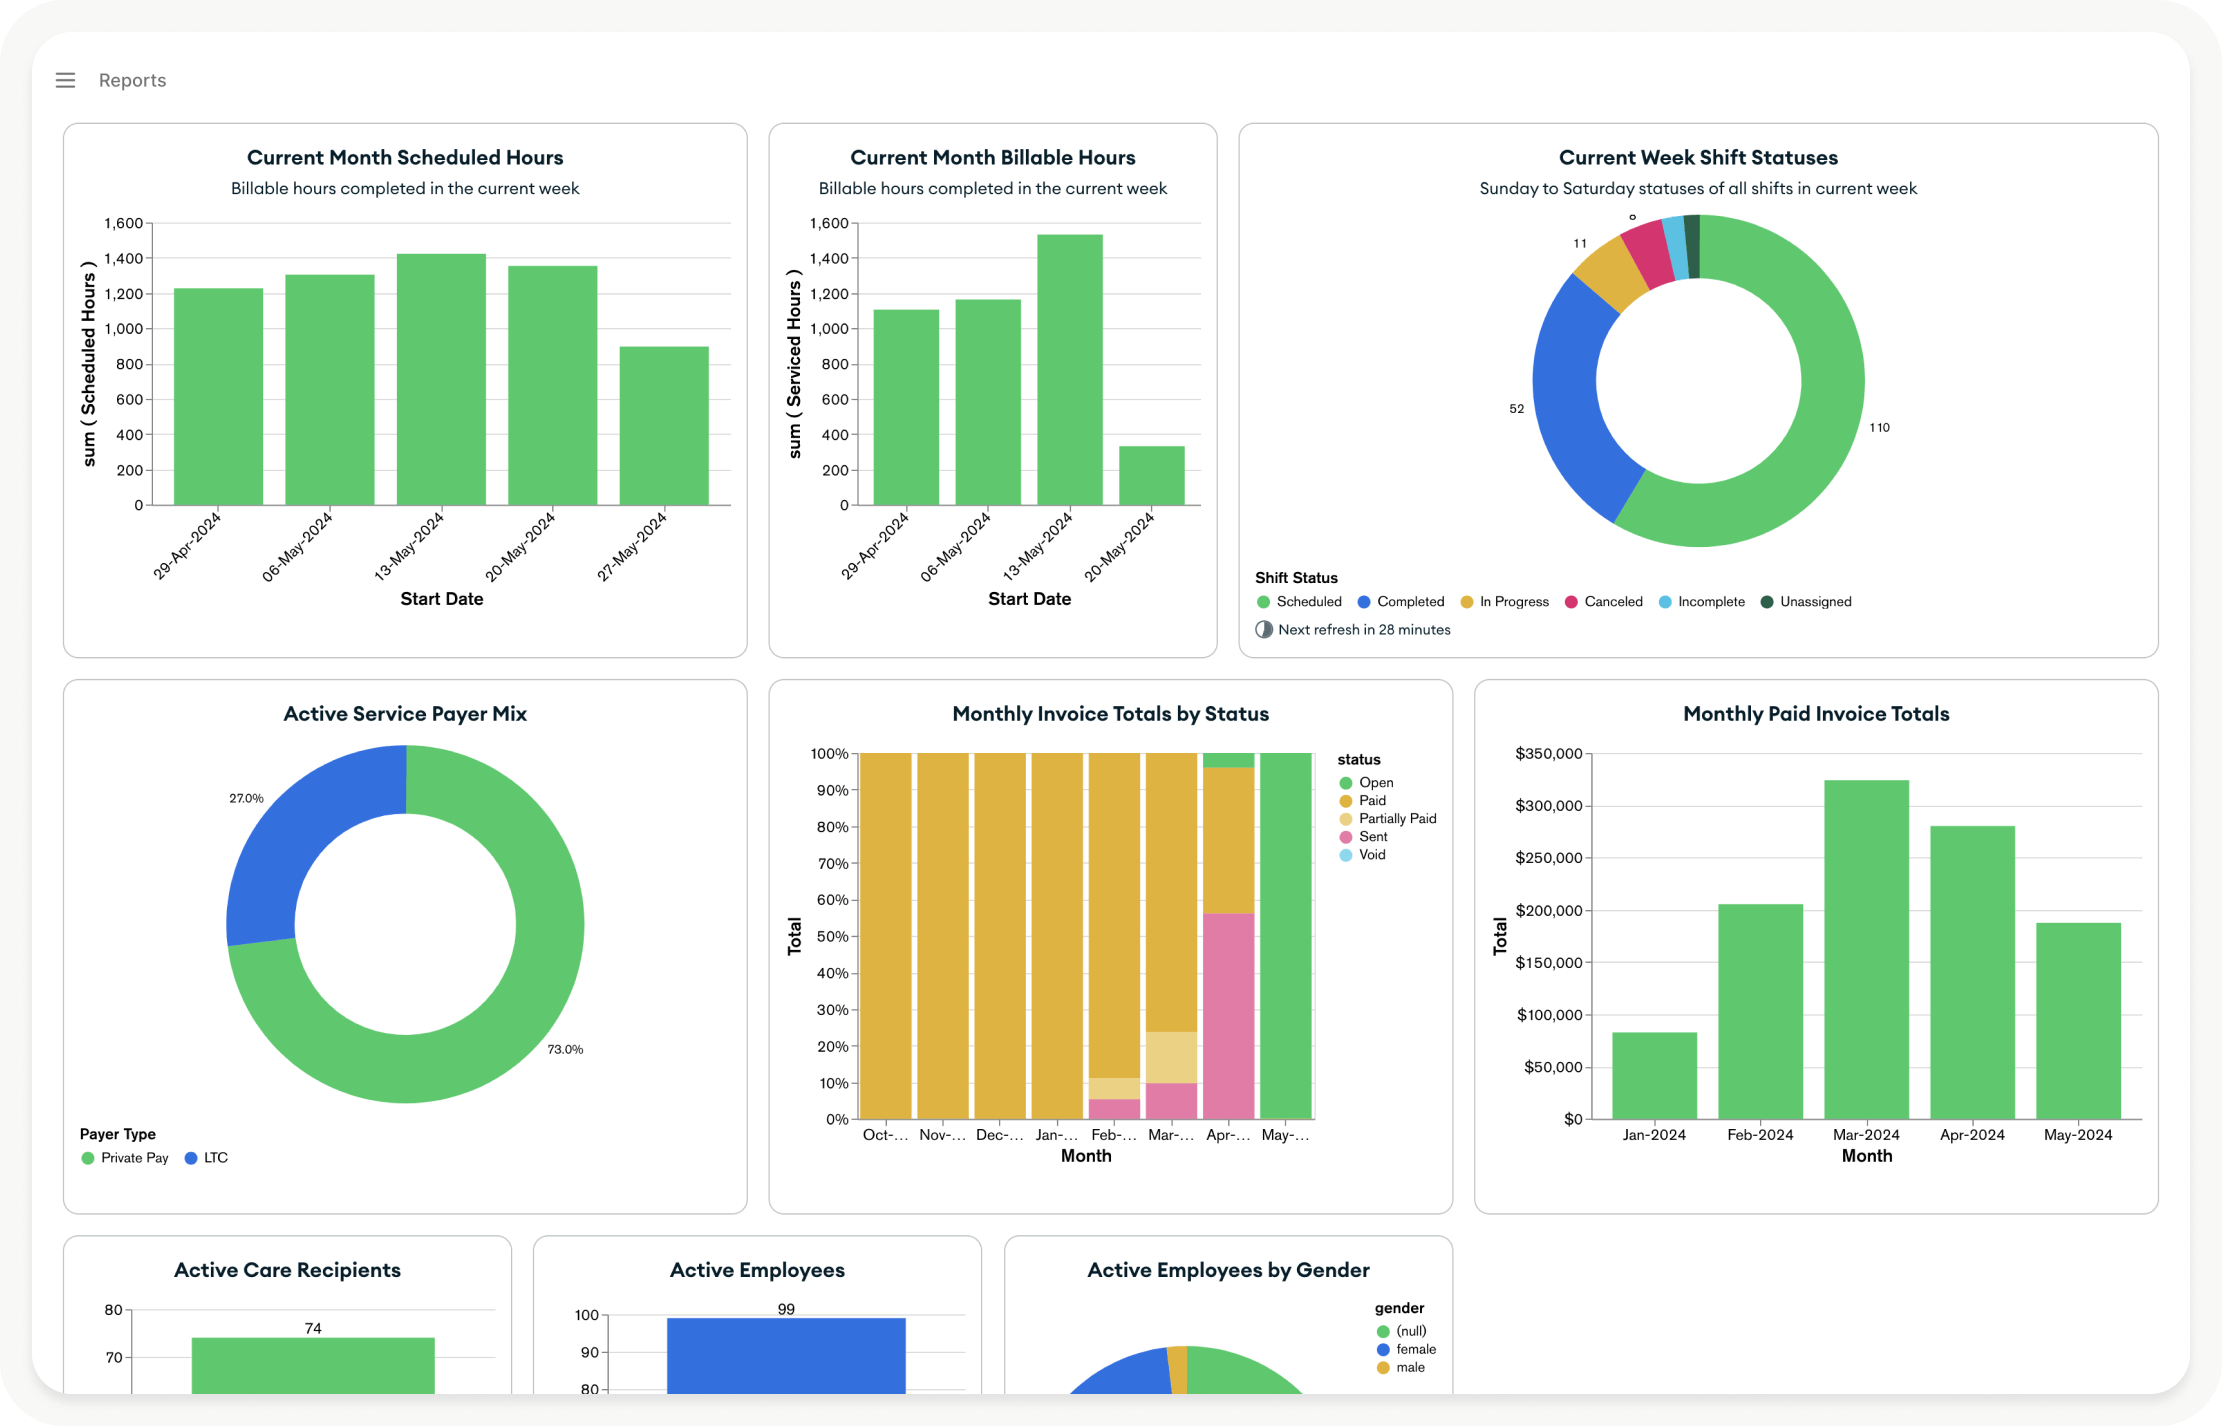Open the hamburger menu icon

pyautogui.click(x=65, y=80)
